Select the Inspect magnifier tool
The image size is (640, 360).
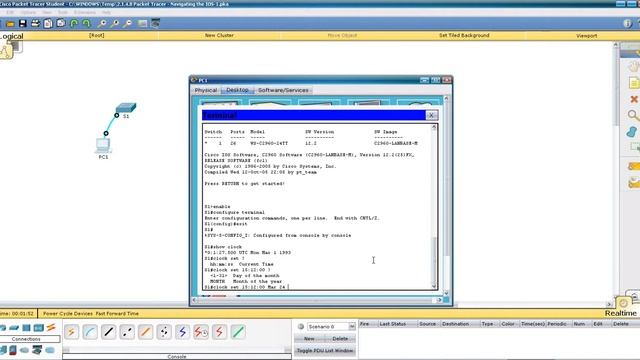[633, 116]
